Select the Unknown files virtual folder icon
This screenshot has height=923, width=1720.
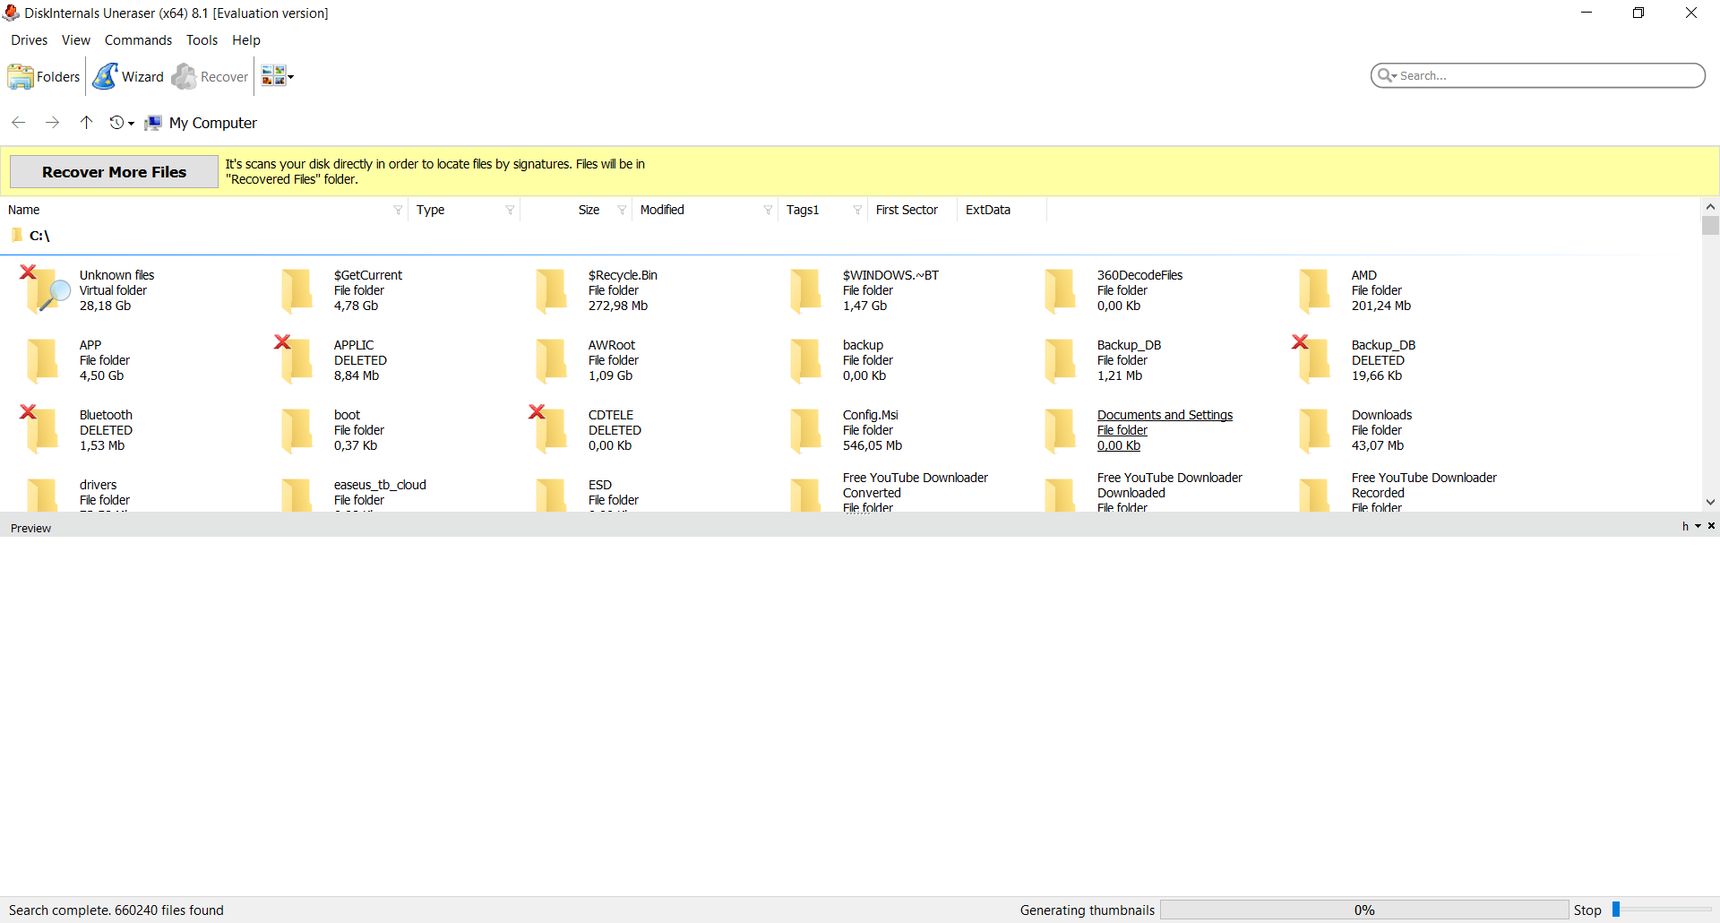coord(46,290)
